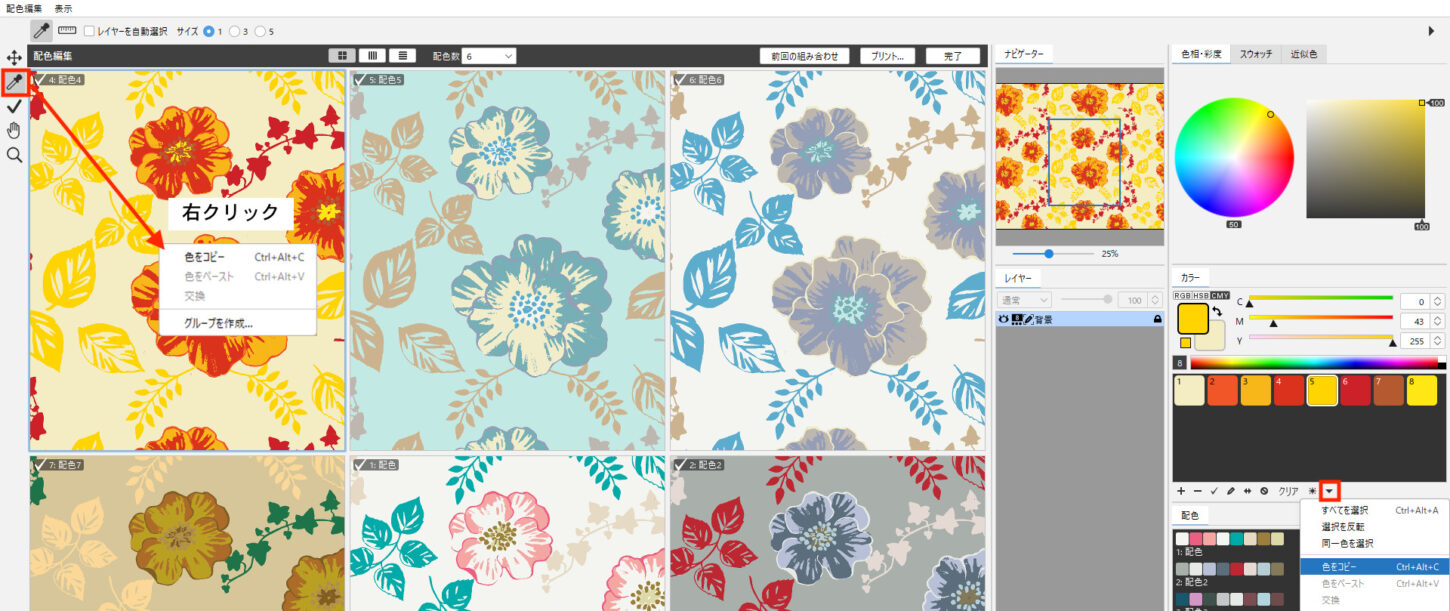Click the navigator preview thumbnail

click(x=1080, y=157)
